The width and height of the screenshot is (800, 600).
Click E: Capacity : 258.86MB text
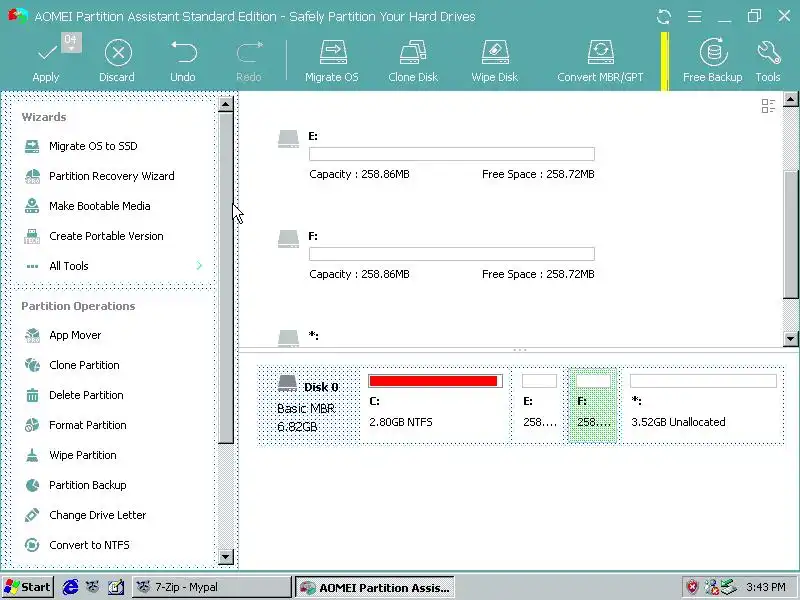tap(359, 174)
